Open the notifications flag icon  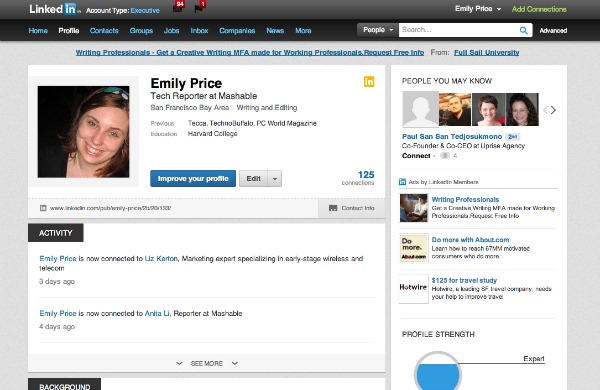click(199, 7)
